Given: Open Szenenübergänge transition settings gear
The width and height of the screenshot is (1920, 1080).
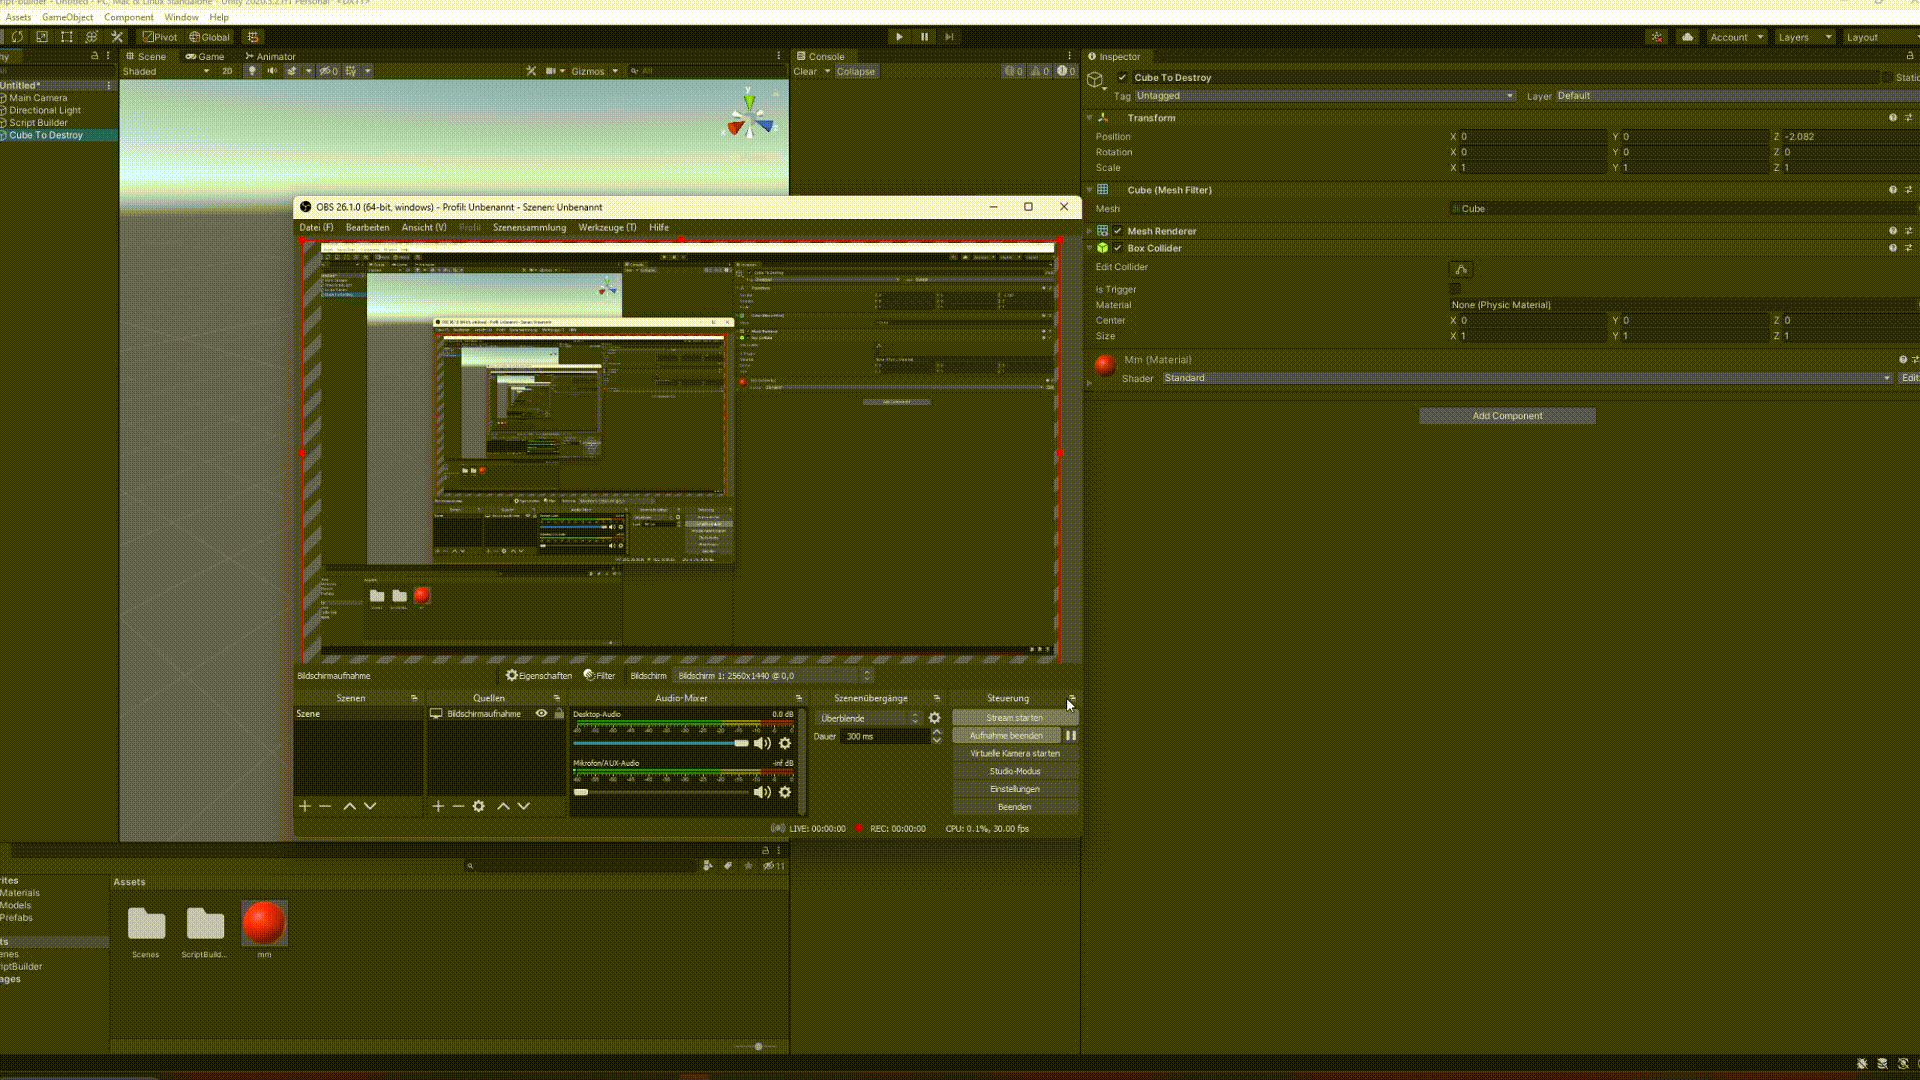Looking at the screenshot, I should click(934, 718).
